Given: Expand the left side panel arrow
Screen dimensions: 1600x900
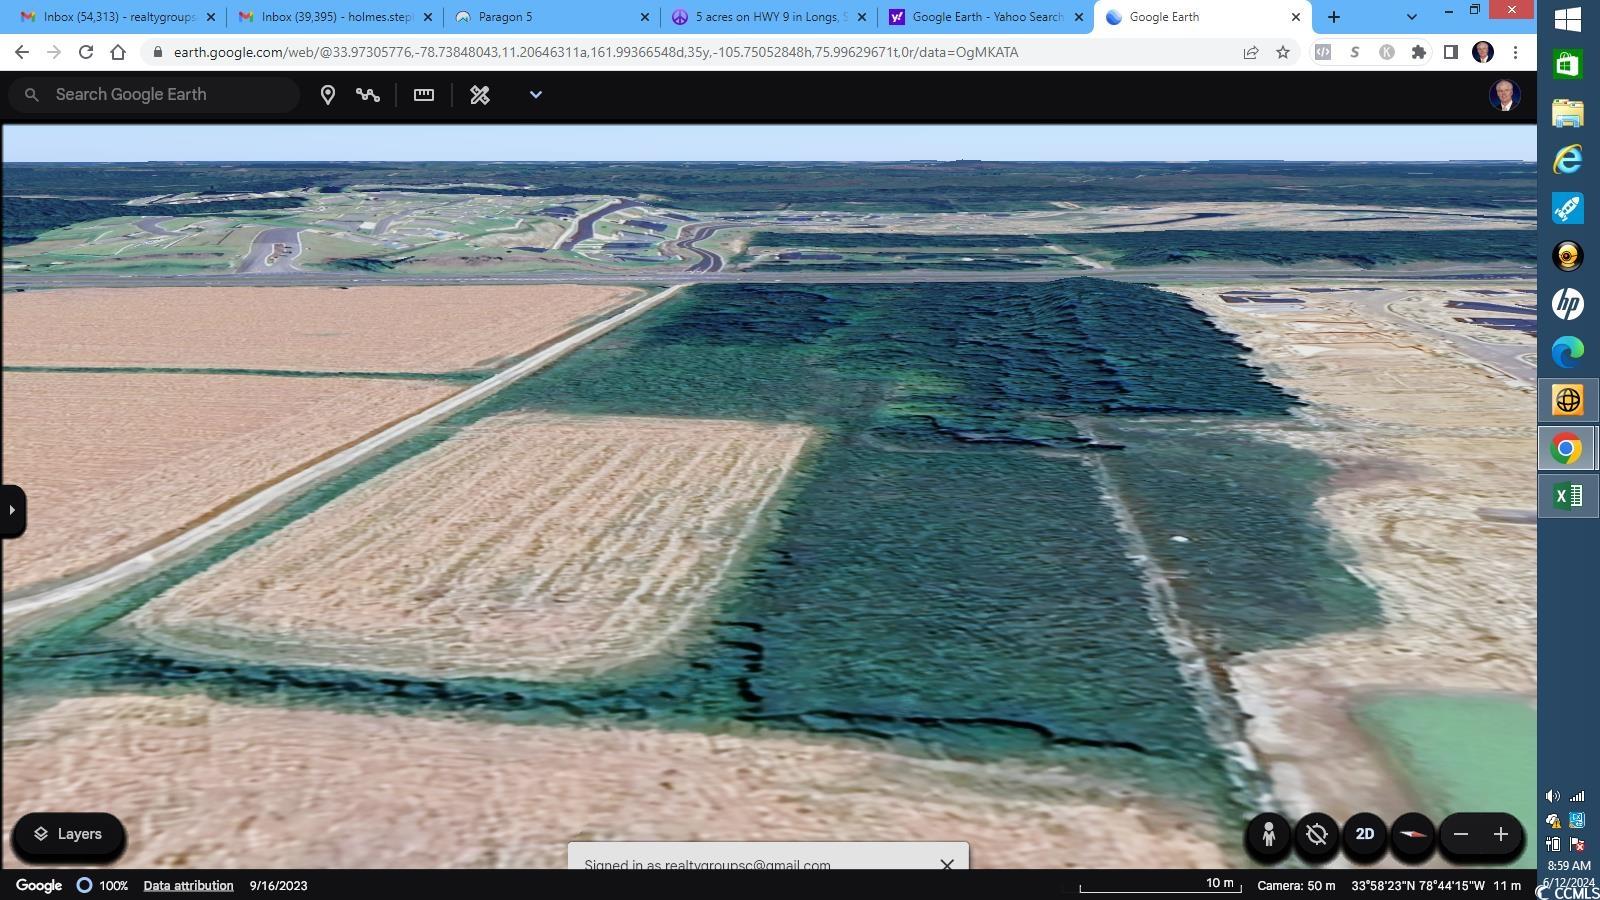Looking at the screenshot, I should point(12,510).
